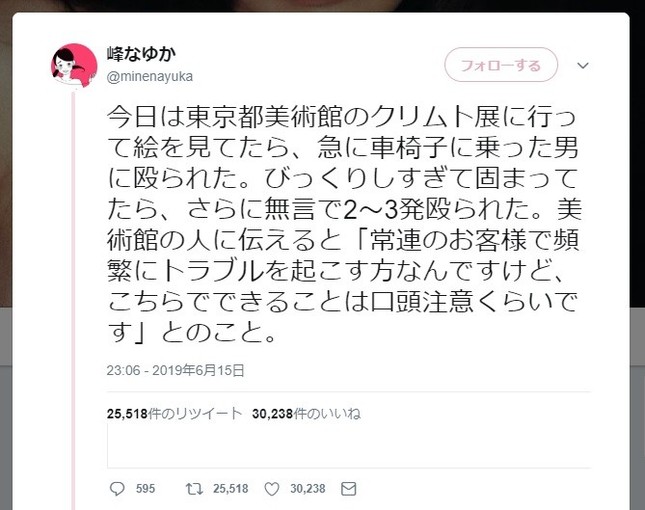Click the retweet arrows icon
Image resolution: width=645 pixels, height=510 pixels.
pos(194,489)
